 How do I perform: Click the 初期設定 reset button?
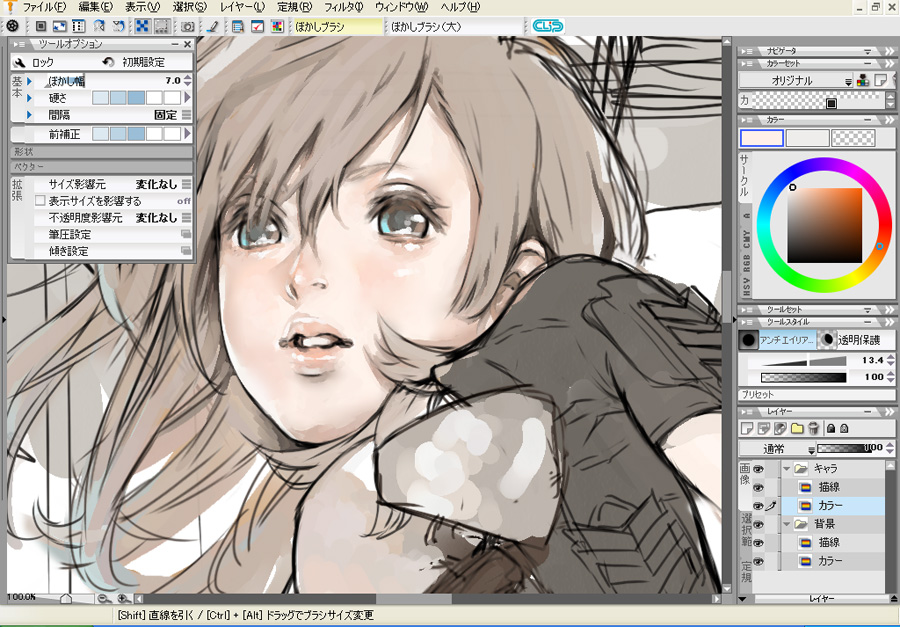click(135, 62)
